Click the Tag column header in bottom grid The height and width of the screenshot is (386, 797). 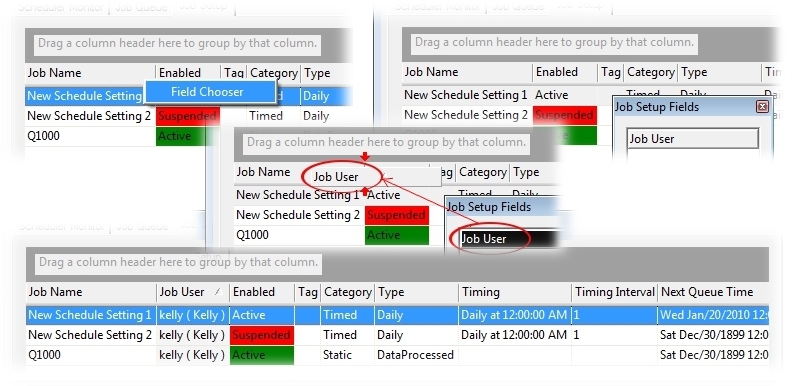coord(308,292)
